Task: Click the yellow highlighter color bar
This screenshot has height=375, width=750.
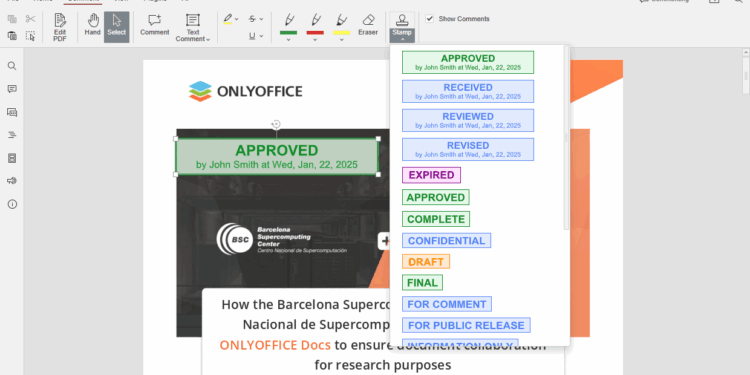Action: tap(342, 33)
